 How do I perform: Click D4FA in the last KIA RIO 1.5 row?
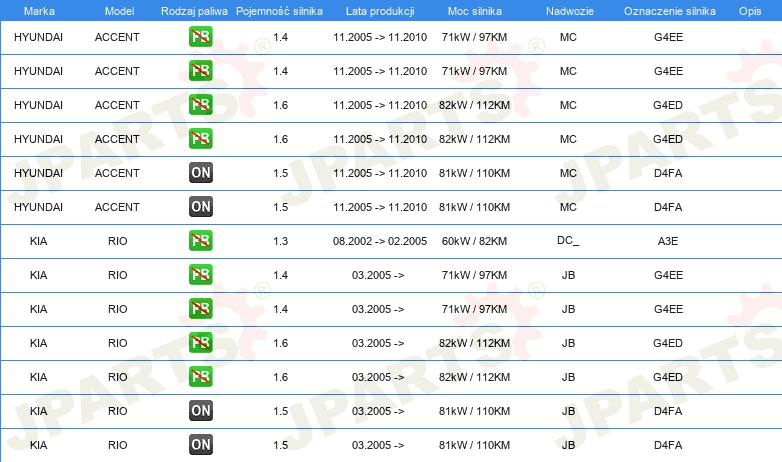click(668, 445)
